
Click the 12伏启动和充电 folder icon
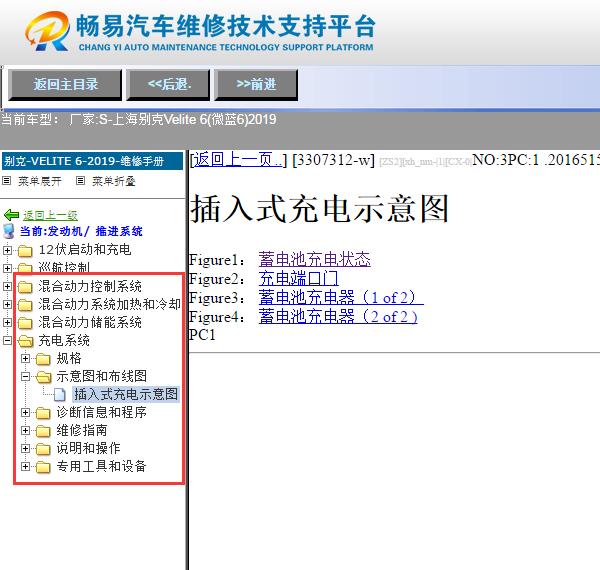coord(25,251)
